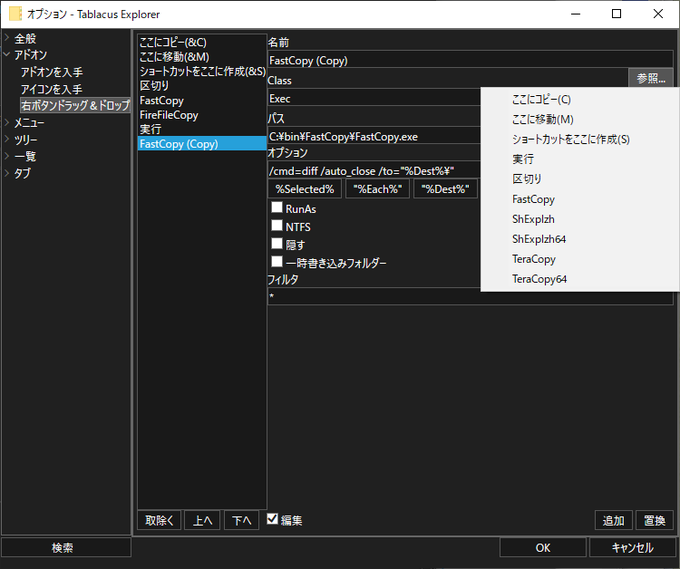Click the キャンセル button

tap(632, 548)
